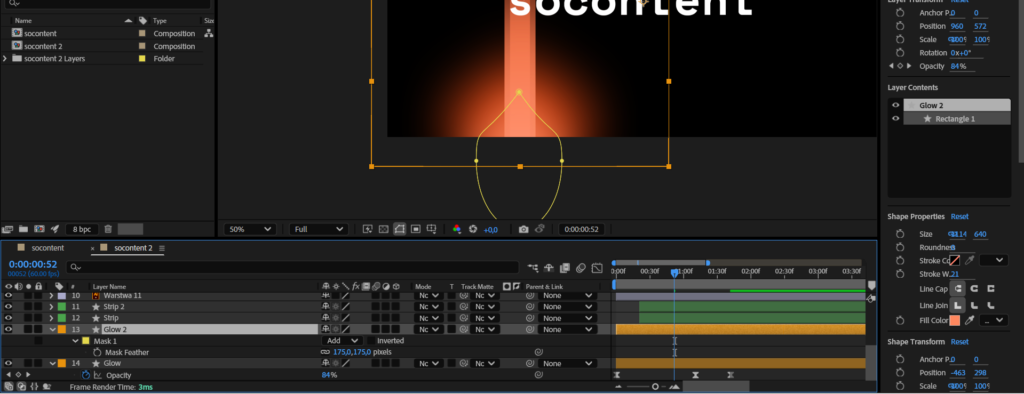Pick Fill Color with eyedropper

point(970,320)
